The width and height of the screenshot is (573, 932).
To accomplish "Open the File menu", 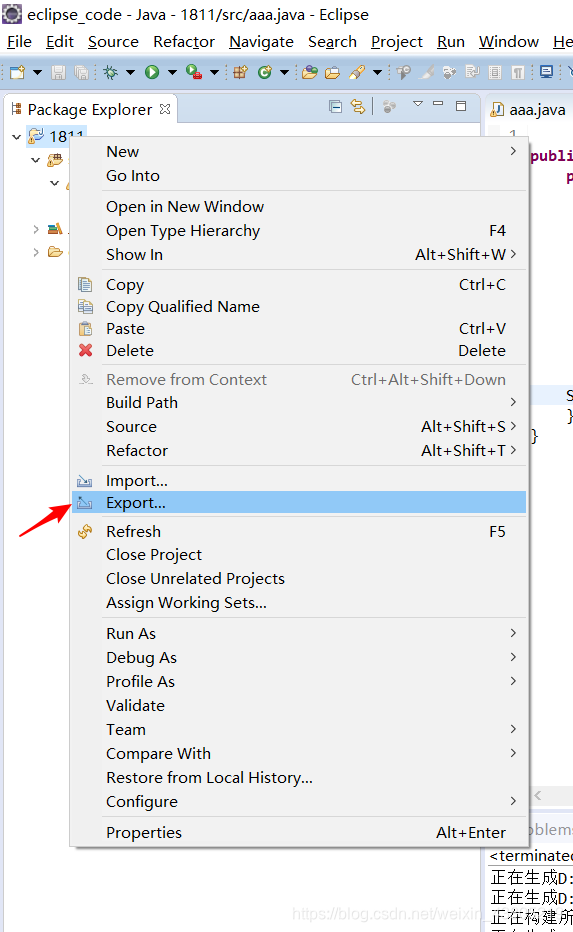I will tap(19, 42).
